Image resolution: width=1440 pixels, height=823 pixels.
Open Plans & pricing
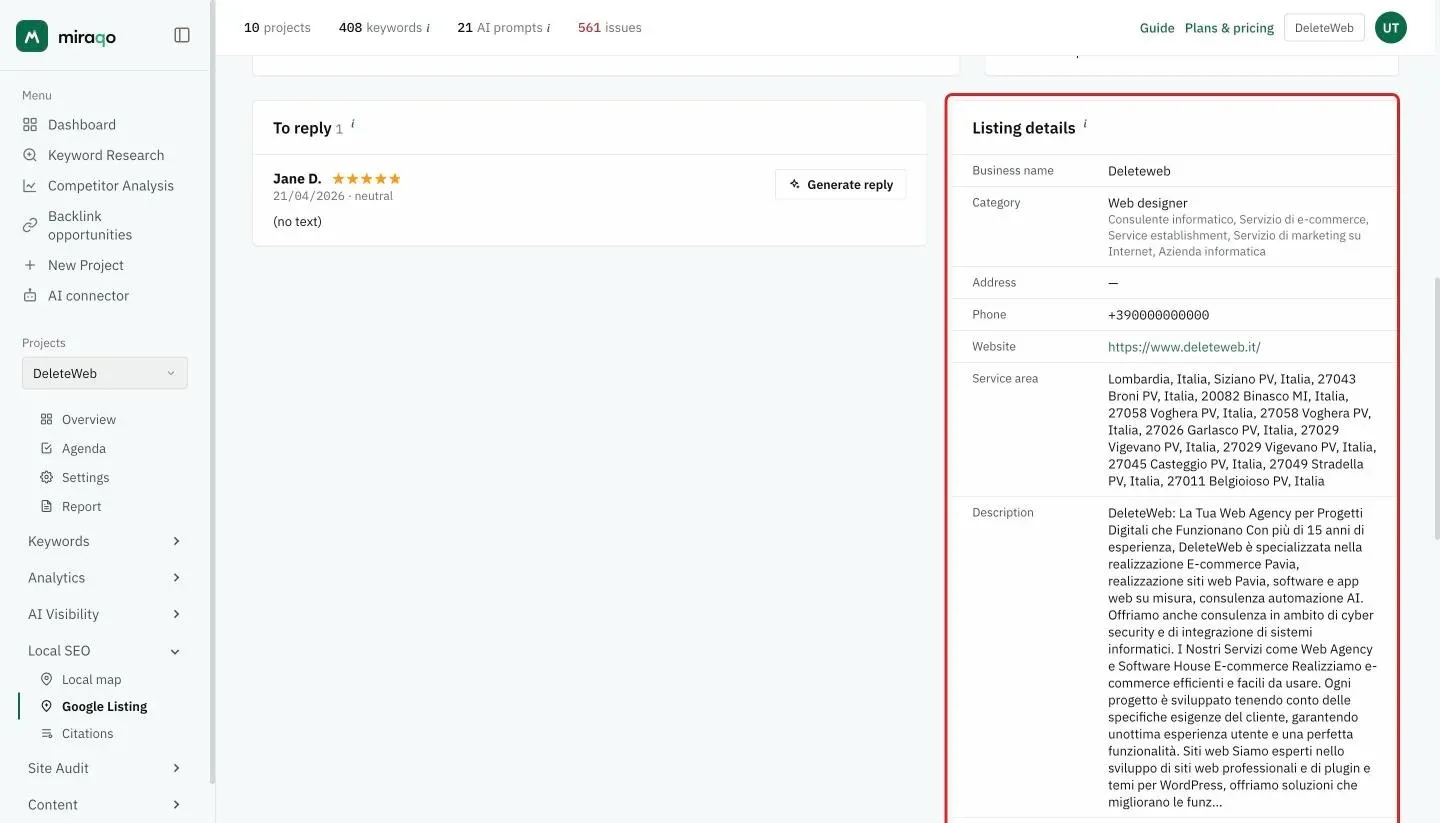(1229, 28)
